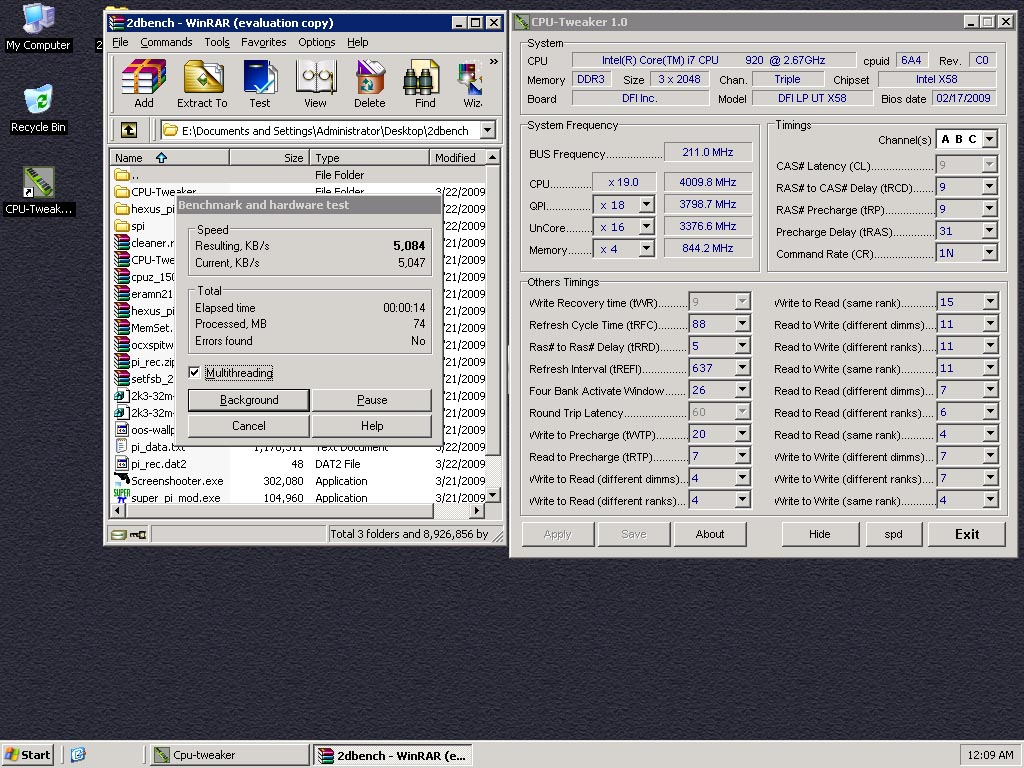The width and height of the screenshot is (1024, 768).
Task: Click Help in the benchmark dialog
Action: [372, 426]
